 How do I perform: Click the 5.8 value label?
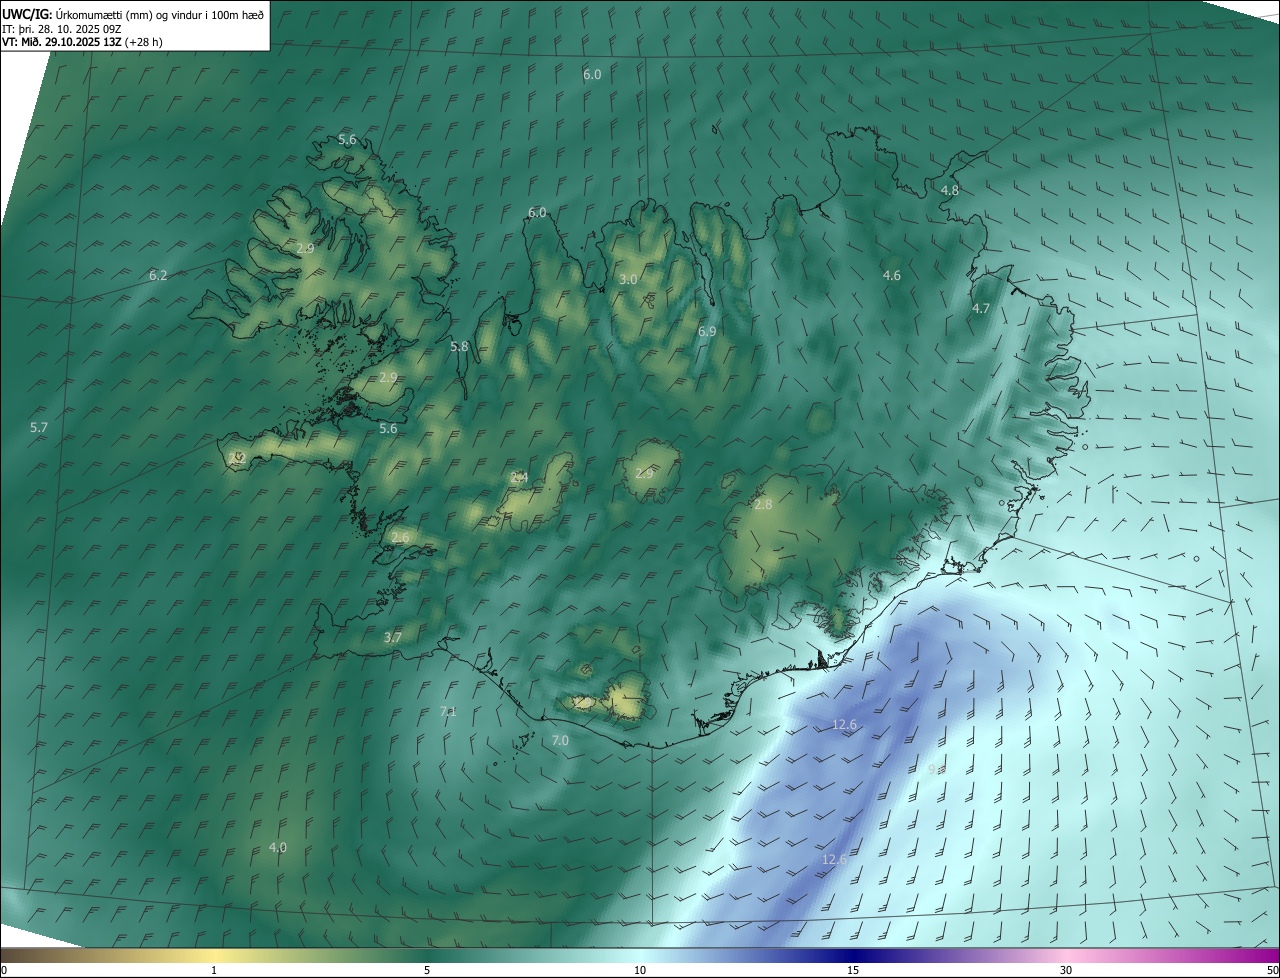pos(459,346)
